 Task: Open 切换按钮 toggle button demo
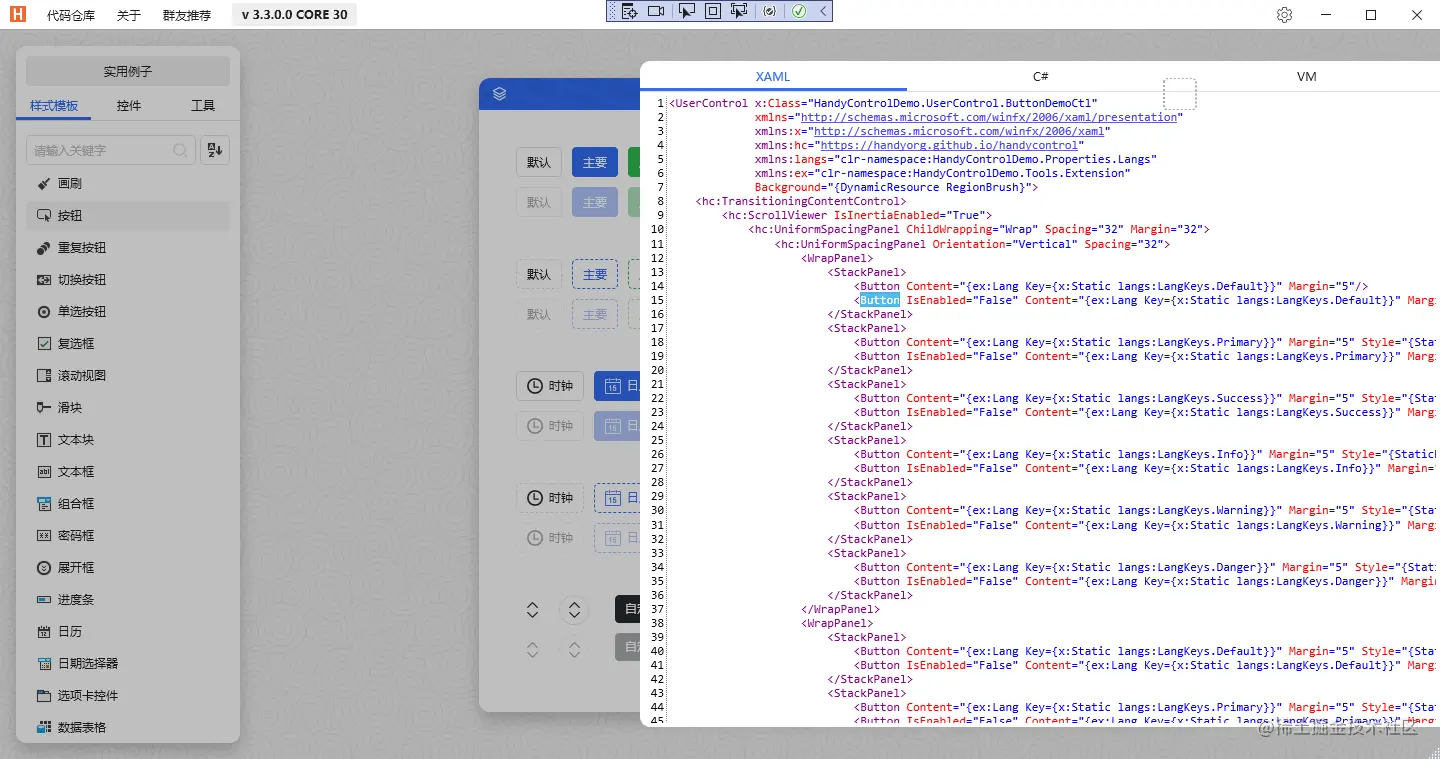pos(128,280)
